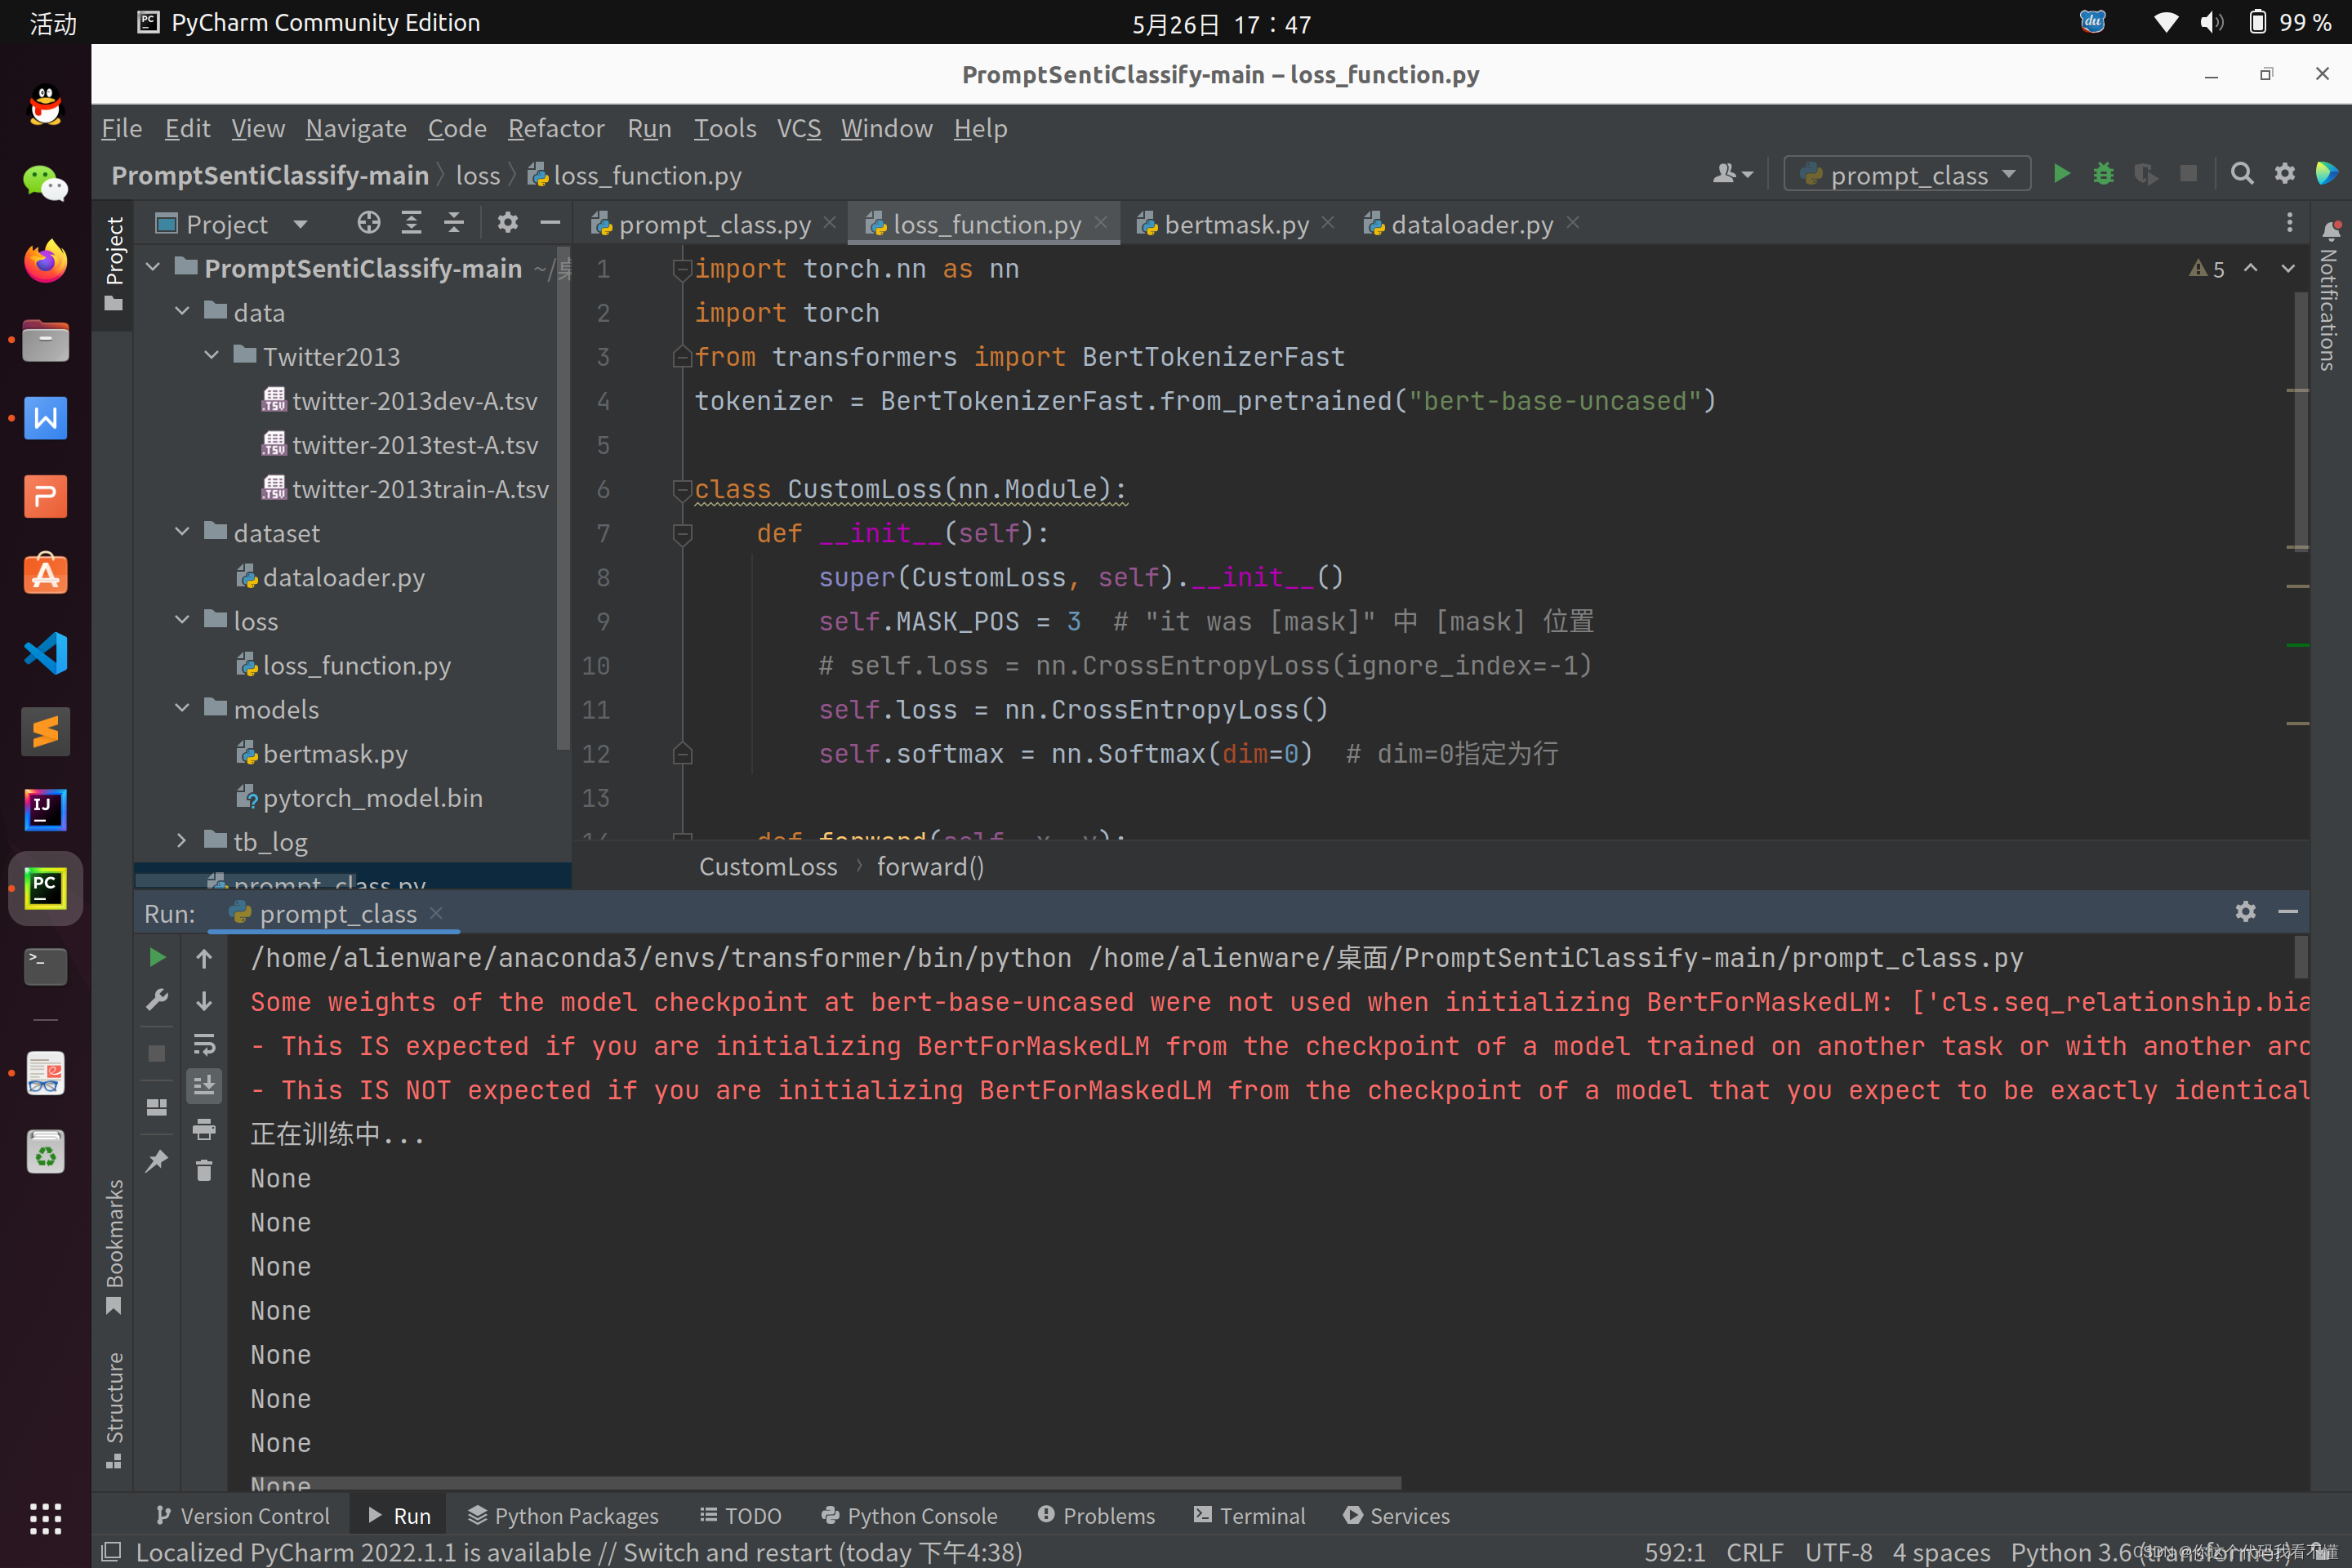The image size is (2352, 1568).
Task: Run prompt_class with the green toolbar play icon
Action: click(2061, 174)
